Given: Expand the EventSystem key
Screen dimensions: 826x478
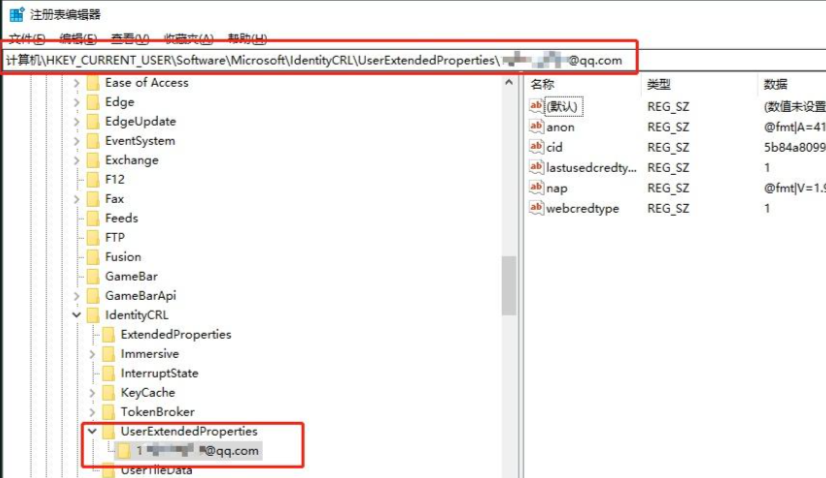Looking at the screenshot, I should pos(76,141).
